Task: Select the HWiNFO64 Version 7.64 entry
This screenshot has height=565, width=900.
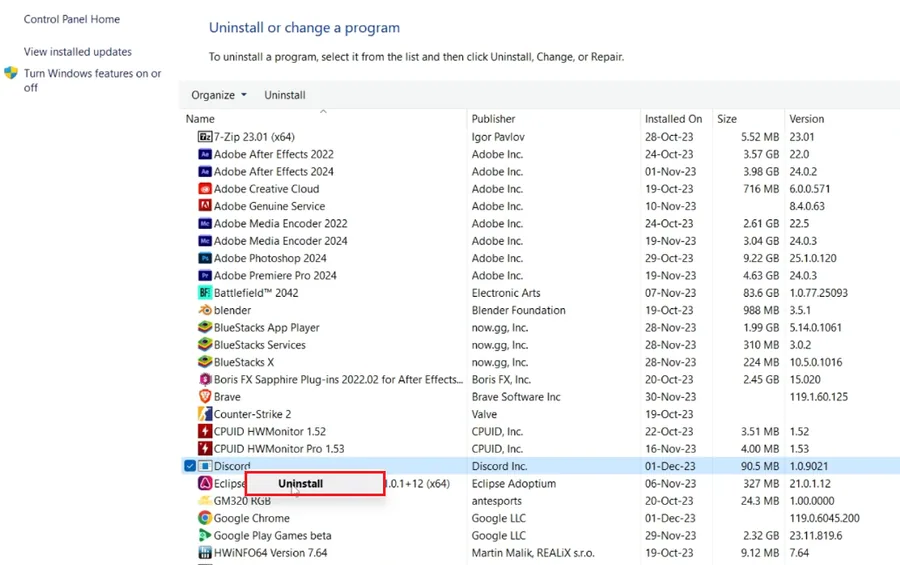Action: click(x=270, y=553)
